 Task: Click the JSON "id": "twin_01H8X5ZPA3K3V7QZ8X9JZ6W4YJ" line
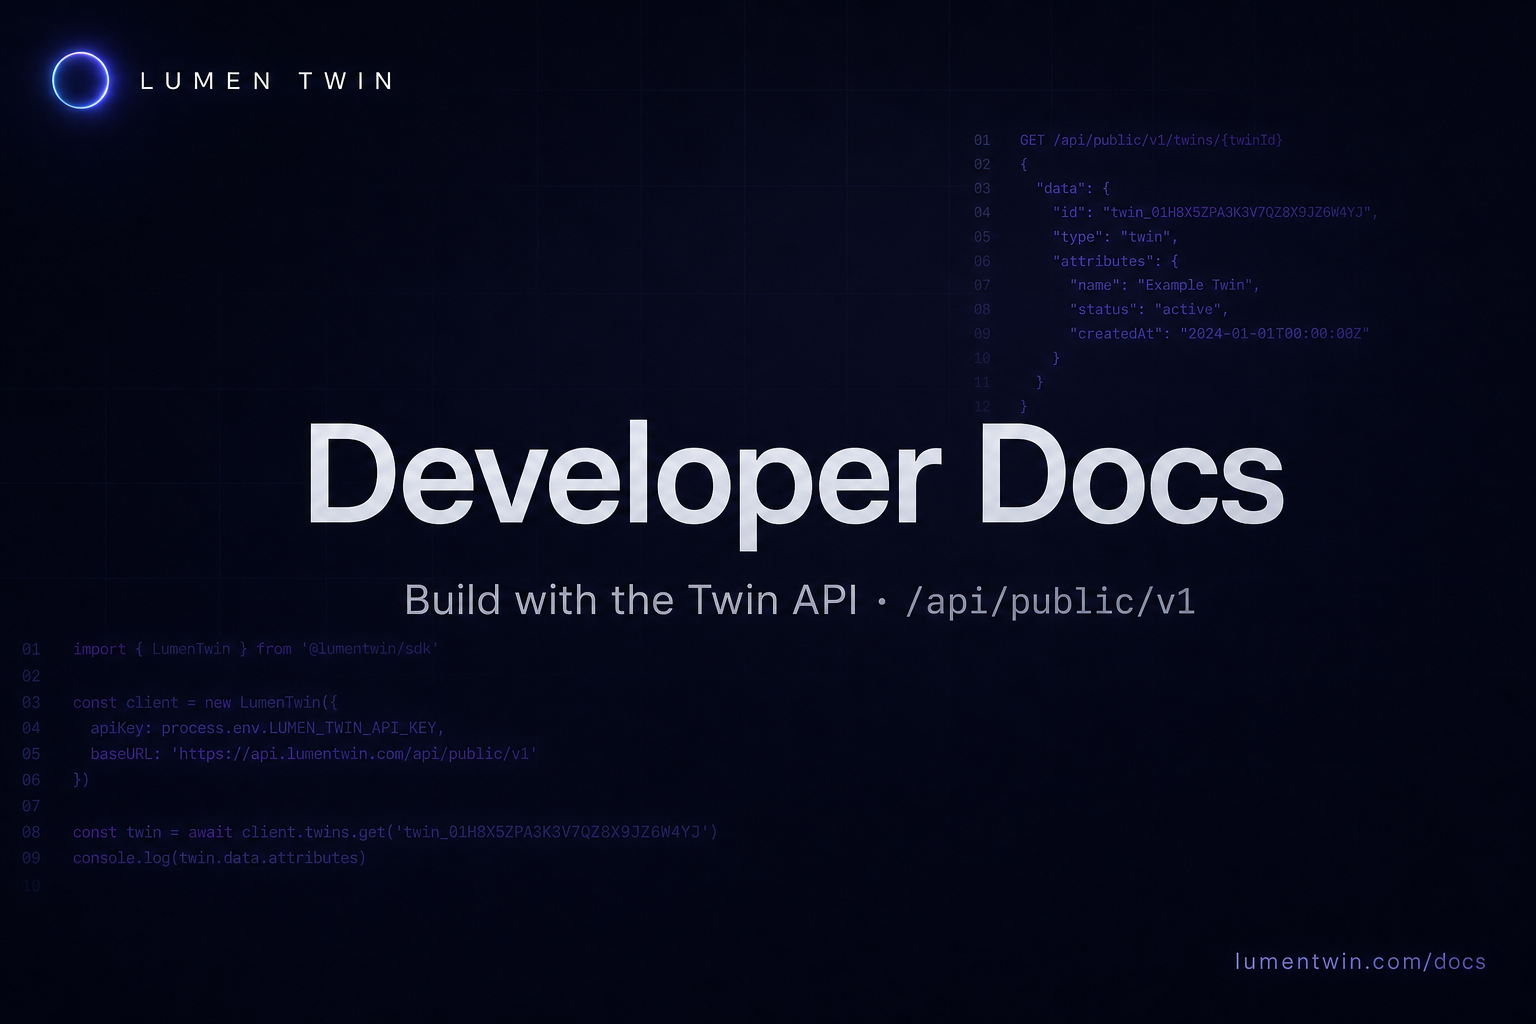click(x=1215, y=212)
